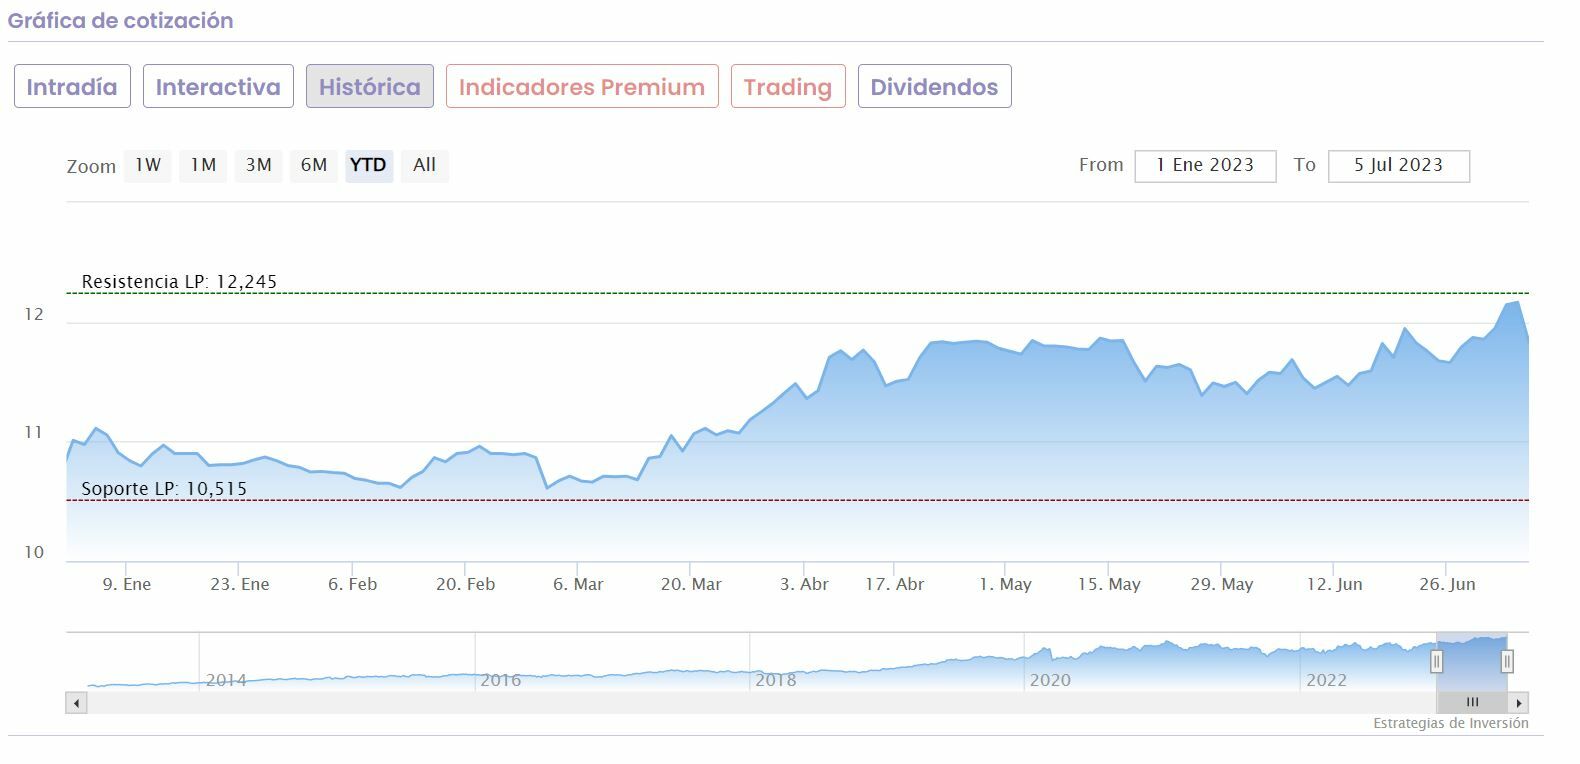Edit the To date field
This screenshot has width=1580, height=764.
1398,166
